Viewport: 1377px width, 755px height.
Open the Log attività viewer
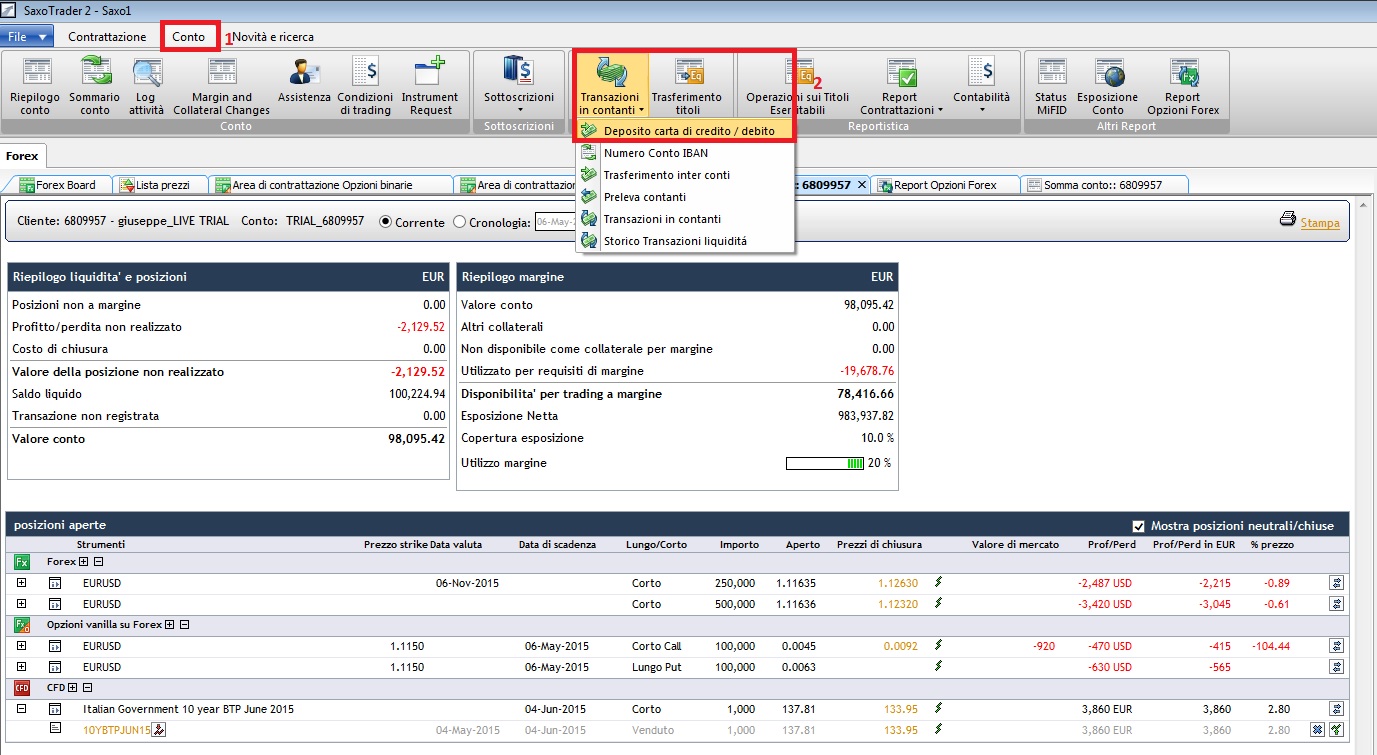[147, 86]
